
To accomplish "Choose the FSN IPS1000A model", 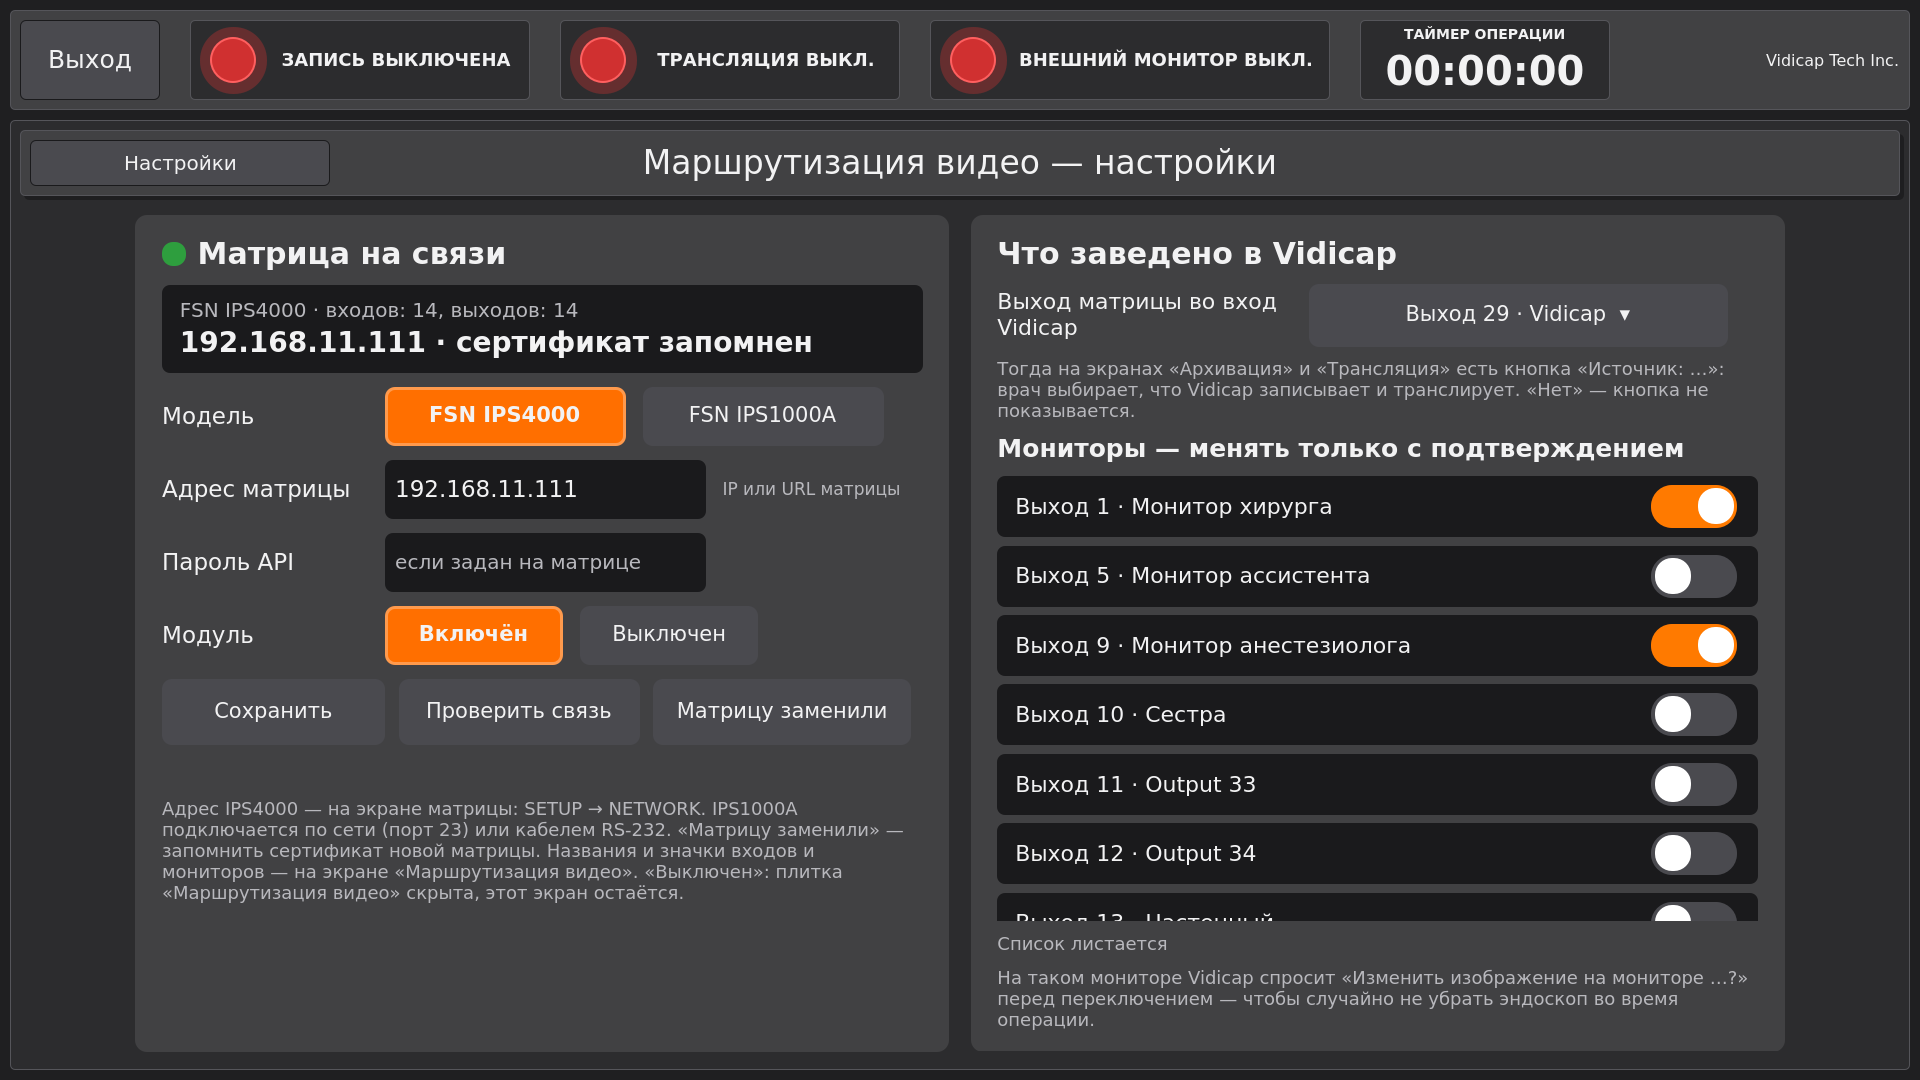I will pos(763,416).
